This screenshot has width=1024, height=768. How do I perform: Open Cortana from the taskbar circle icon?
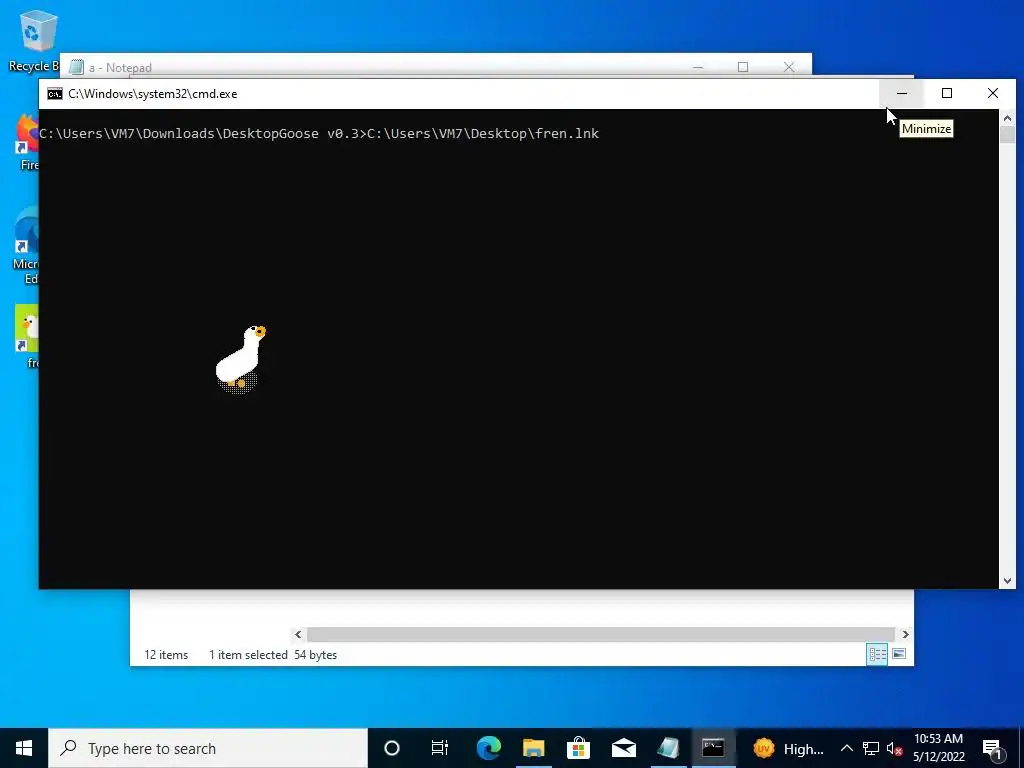[392, 748]
